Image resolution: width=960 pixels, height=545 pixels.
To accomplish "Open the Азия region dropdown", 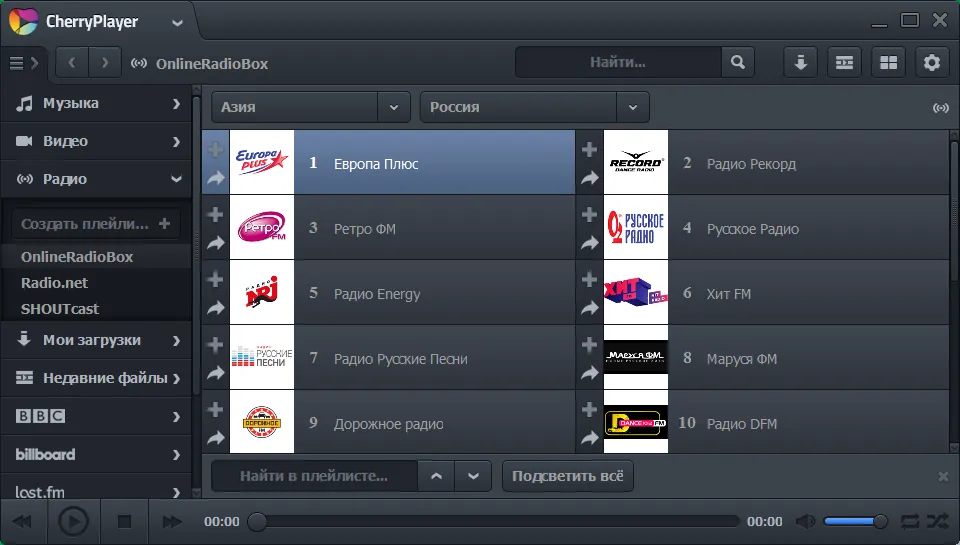I will click(x=310, y=107).
